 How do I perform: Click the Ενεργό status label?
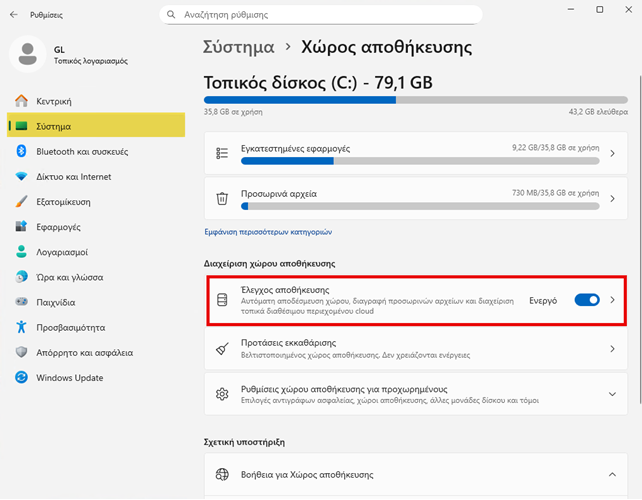[543, 301]
